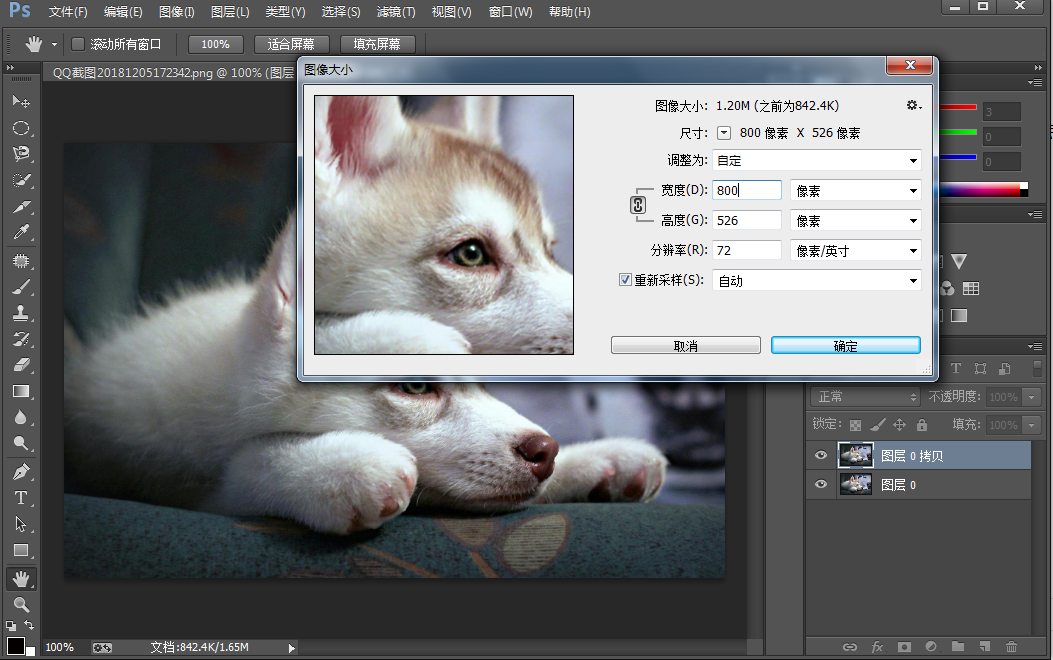Toggle the 滚动所有窗口 checkbox
Screen dimensions: 1053x660
pyautogui.click(x=78, y=44)
